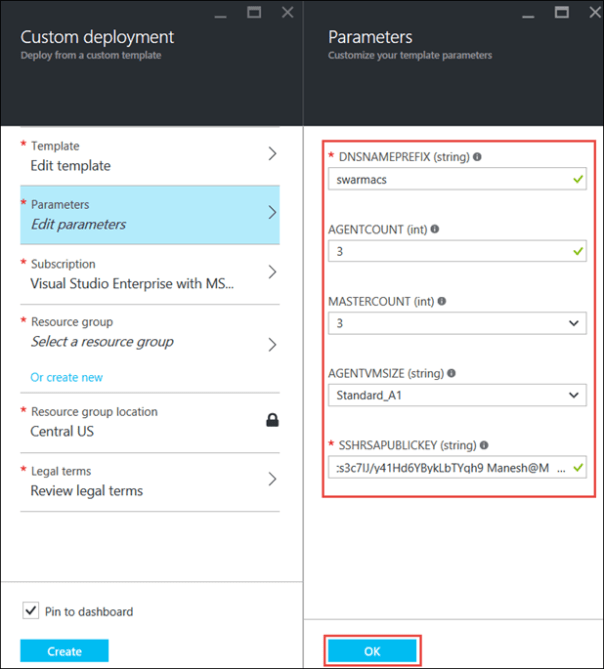
Task: Toggle the Pin to dashboard checkbox
Action: 30,611
